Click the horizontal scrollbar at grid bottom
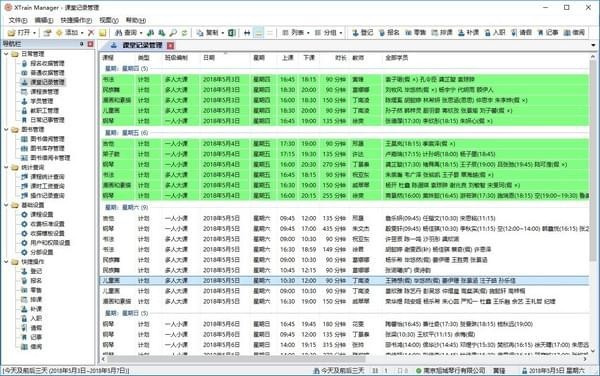Image resolution: width=600 pixels, height=376 pixels. point(236,359)
